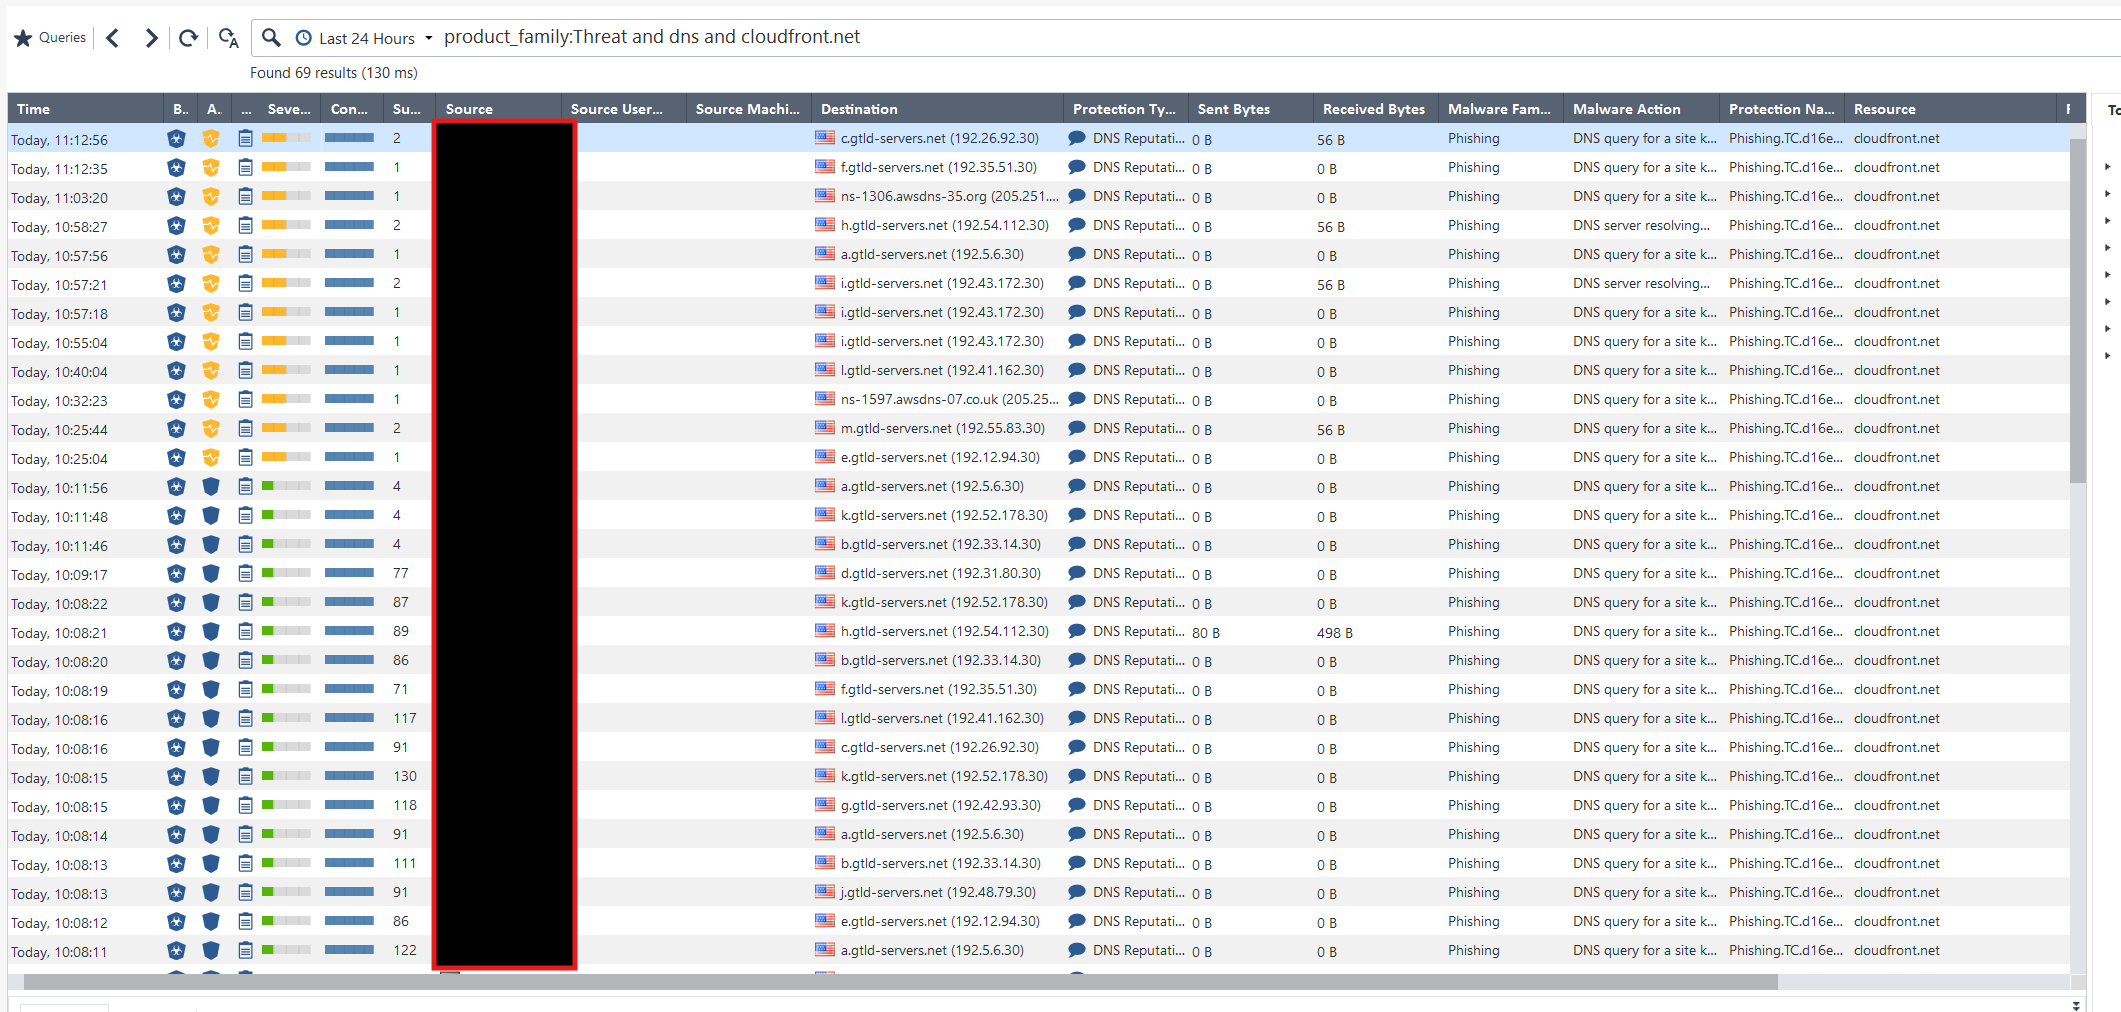Click DNS bubble icon in g.gtld-servers.net row
The image size is (2121, 1012).
(x=1077, y=805)
